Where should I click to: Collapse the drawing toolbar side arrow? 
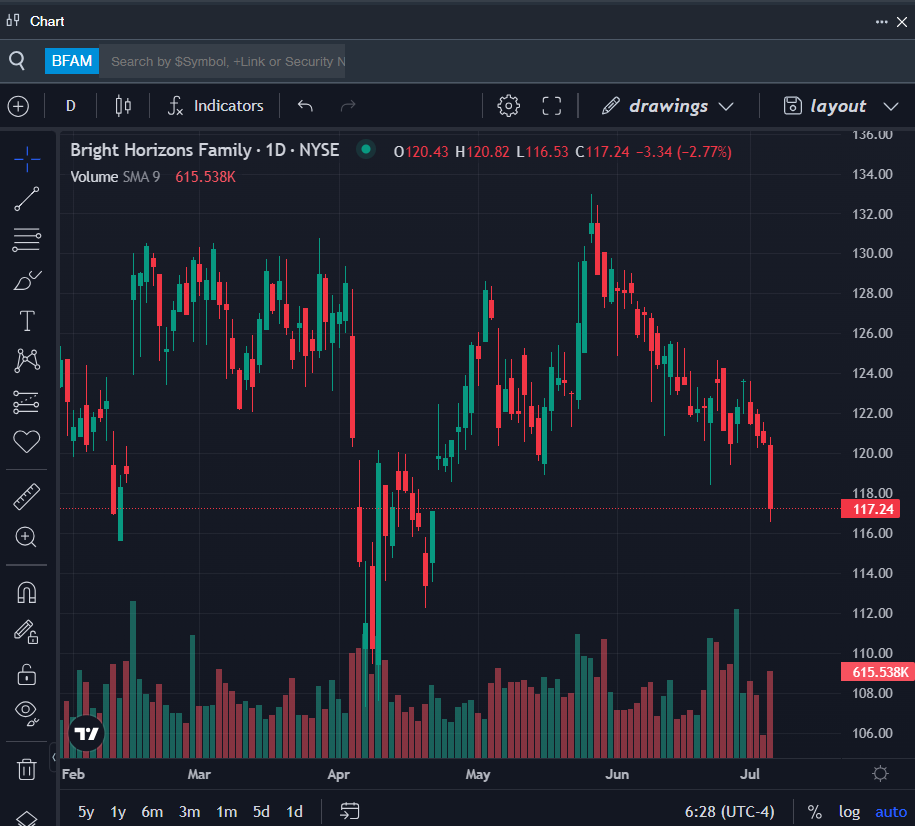[x=54, y=757]
